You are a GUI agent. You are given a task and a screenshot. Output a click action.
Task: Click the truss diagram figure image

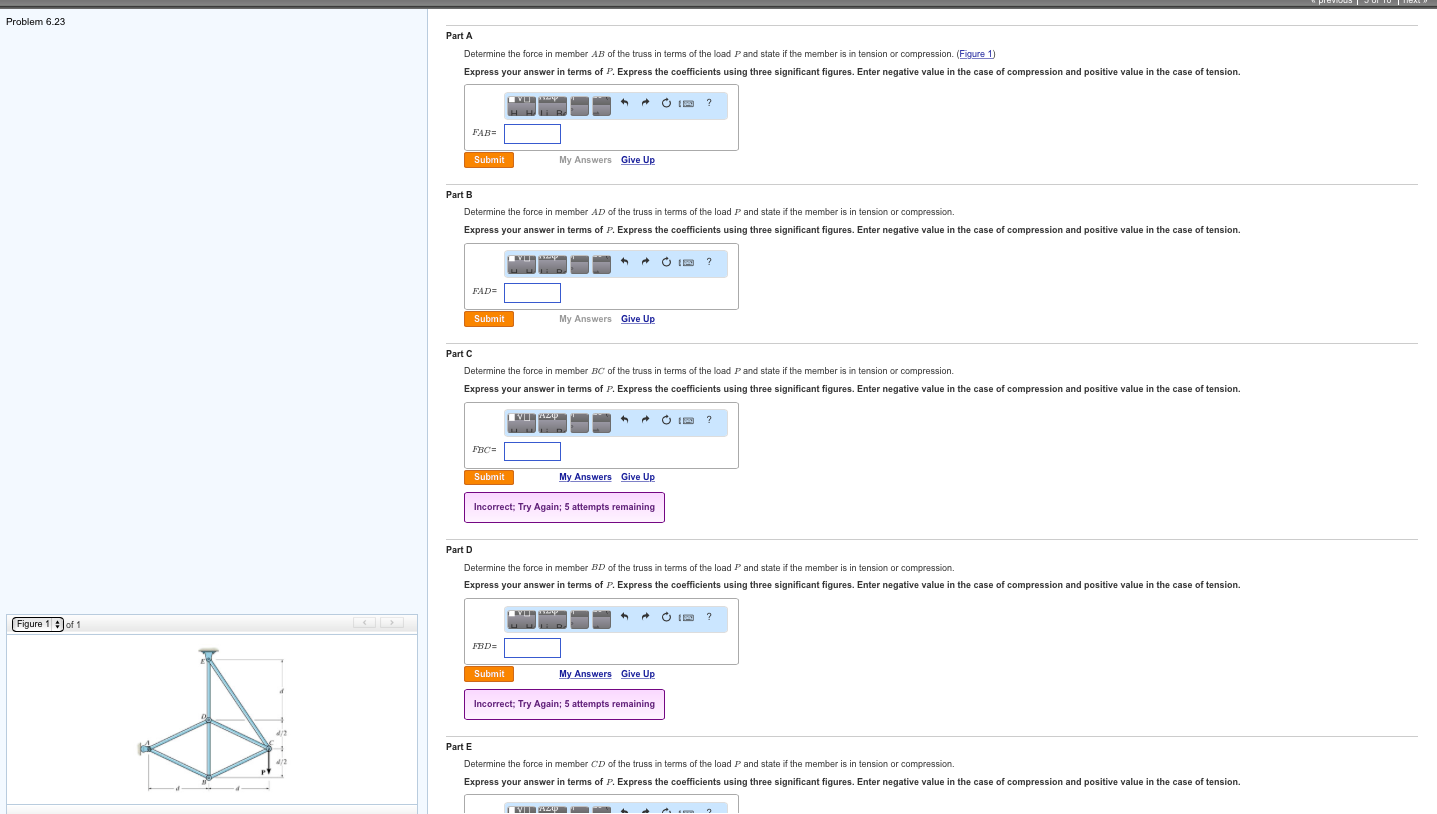(211, 718)
